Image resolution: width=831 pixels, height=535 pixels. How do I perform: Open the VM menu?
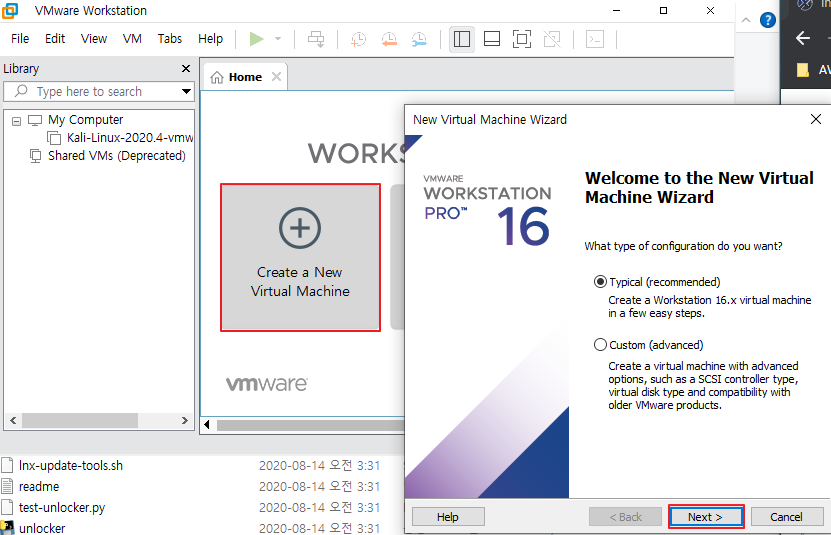pyautogui.click(x=132, y=39)
